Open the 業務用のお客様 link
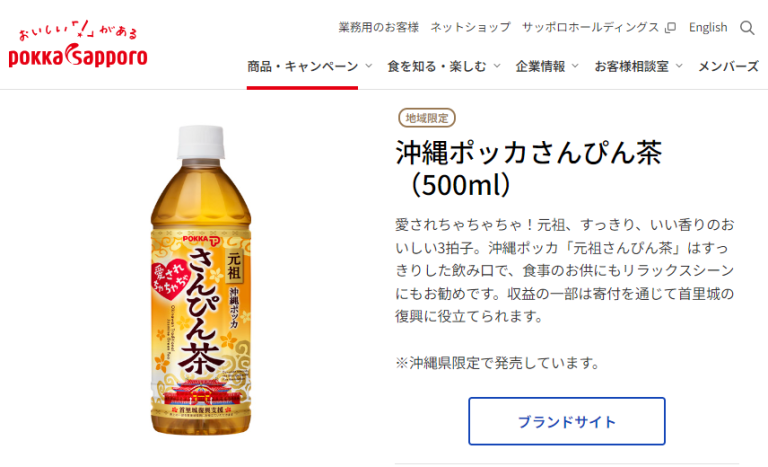This screenshot has width=768, height=467. click(379, 27)
